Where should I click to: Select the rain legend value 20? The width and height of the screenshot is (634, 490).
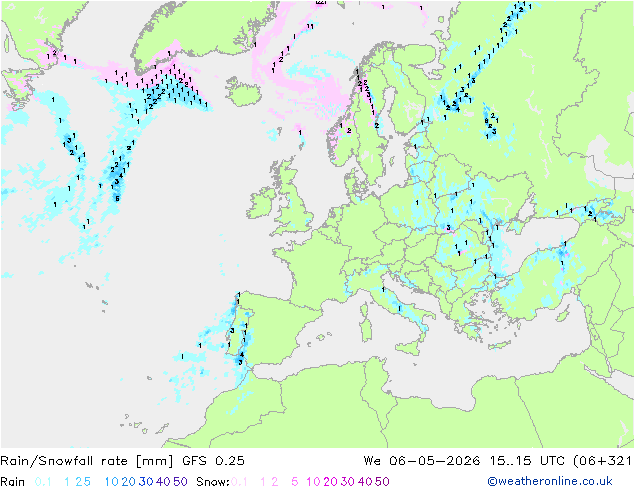(x=128, y=482)
